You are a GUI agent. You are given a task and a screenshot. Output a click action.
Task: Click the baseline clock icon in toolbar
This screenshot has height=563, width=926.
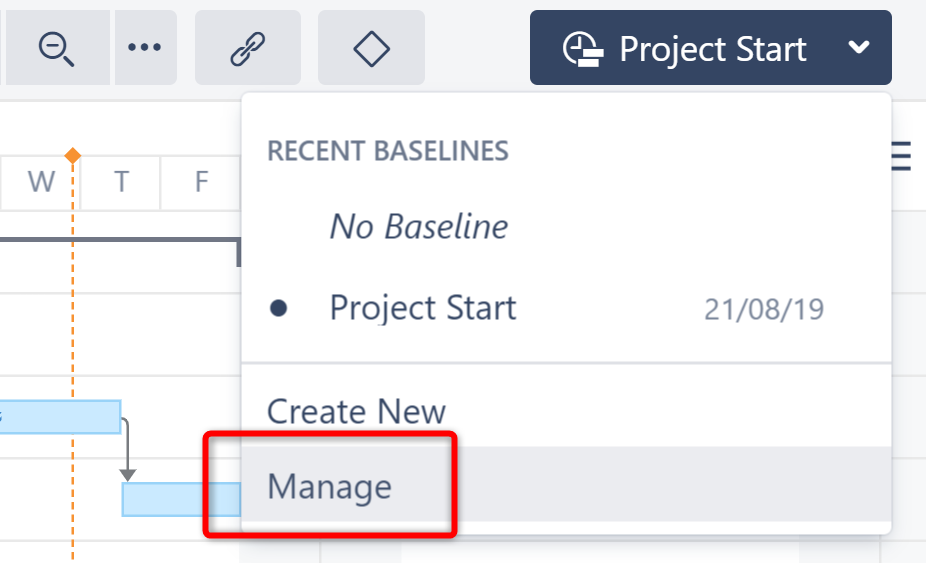pos(582,49)
